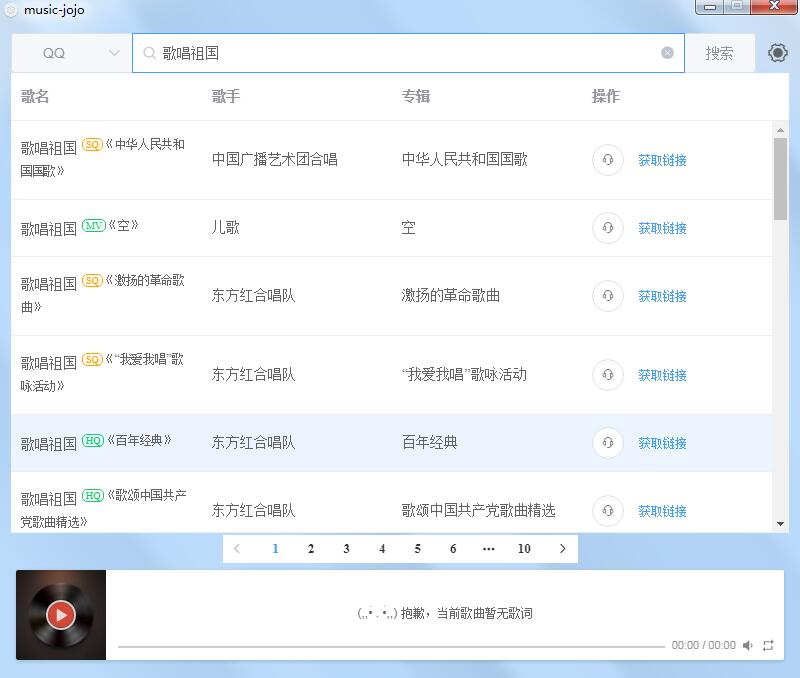
Task: Select page 1 in pagination
Action: click(x=276, y=548)
